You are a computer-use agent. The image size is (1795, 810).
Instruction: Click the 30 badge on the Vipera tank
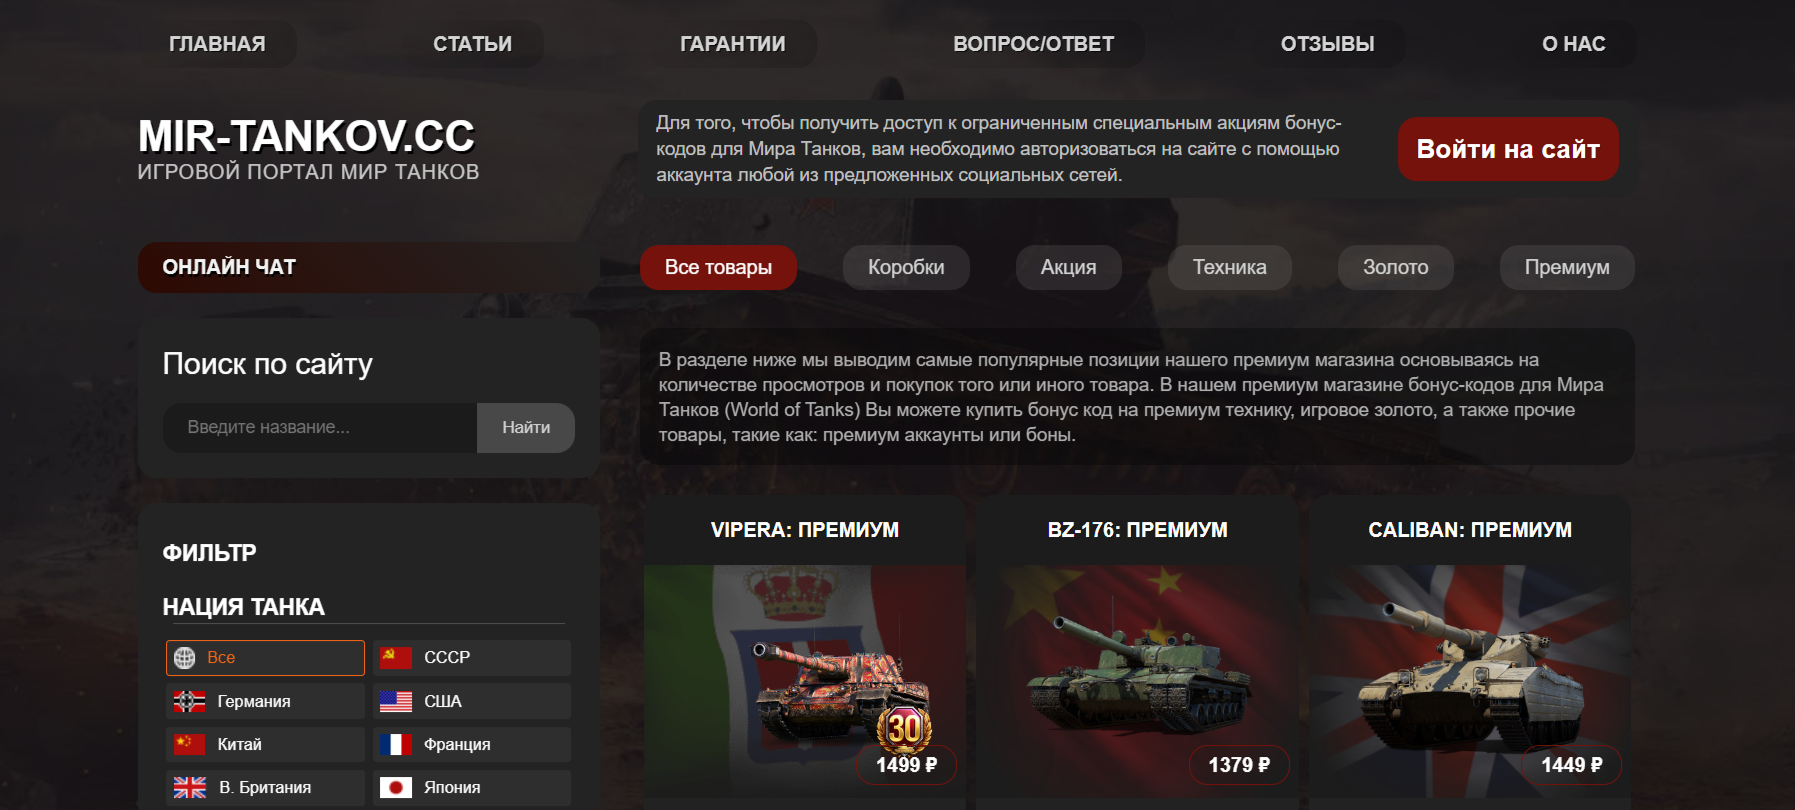pos(904,728)
